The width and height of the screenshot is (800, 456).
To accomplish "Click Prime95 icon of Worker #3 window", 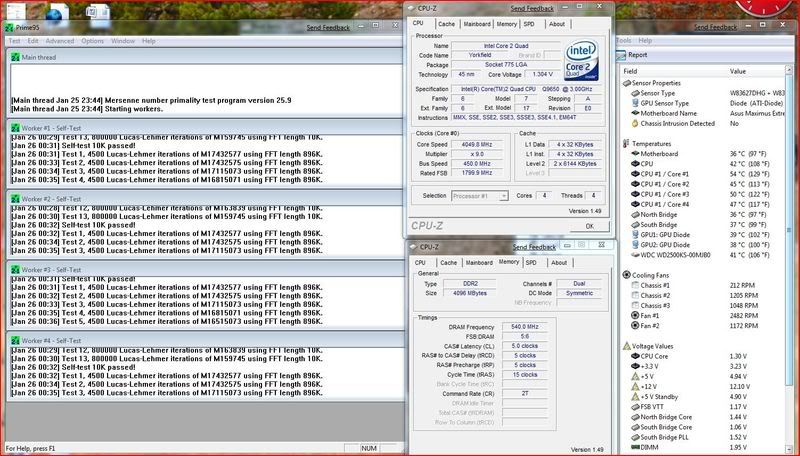I will click(x=15, y=269).
